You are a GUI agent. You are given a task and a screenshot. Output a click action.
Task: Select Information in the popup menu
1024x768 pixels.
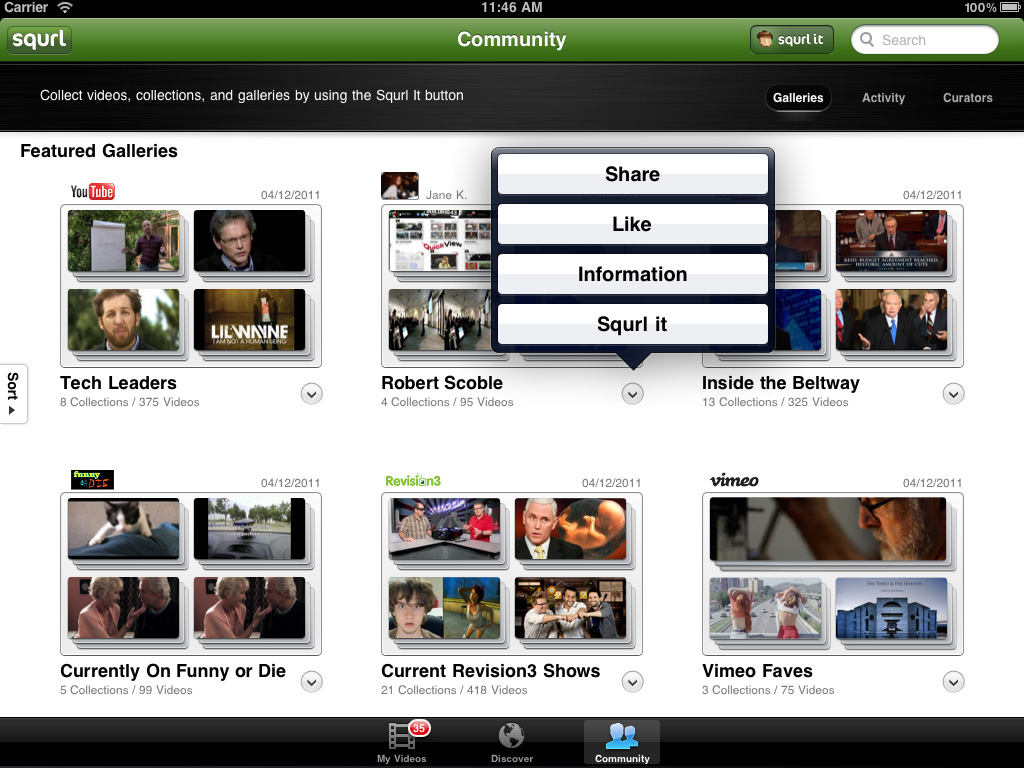coord(632,274)
